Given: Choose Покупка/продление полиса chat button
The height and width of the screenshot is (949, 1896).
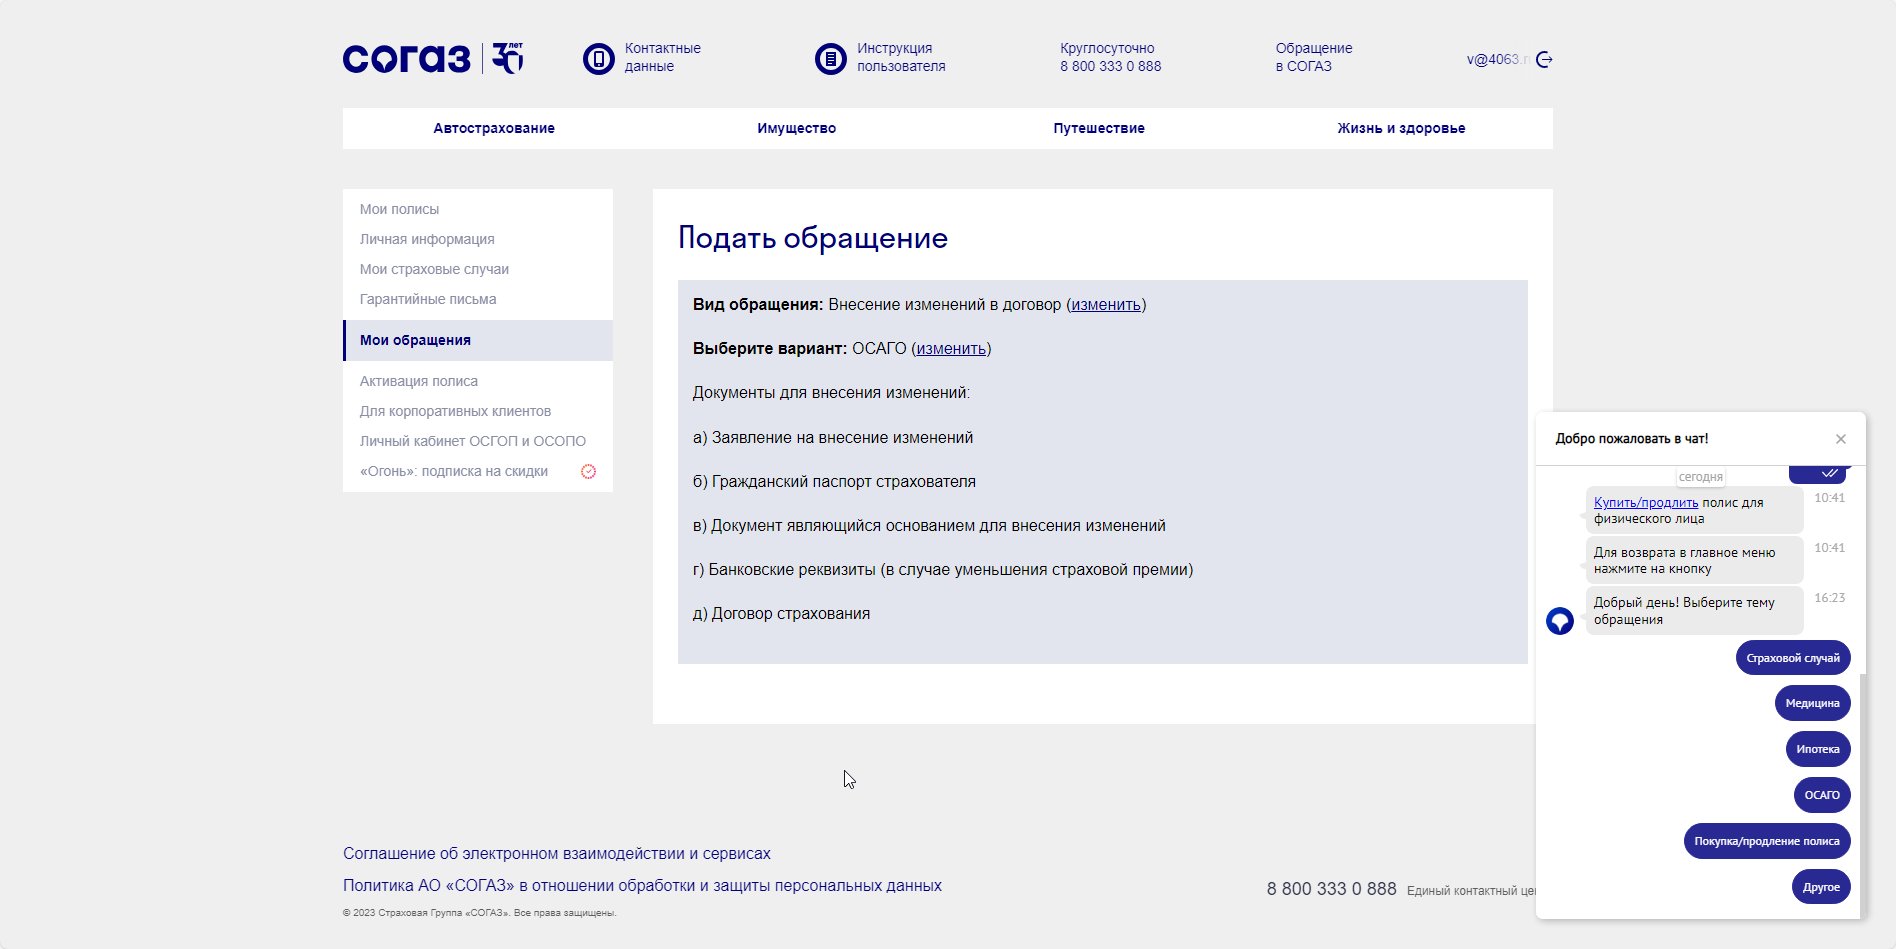Looking at the screenshot, I should [1767, 841].
